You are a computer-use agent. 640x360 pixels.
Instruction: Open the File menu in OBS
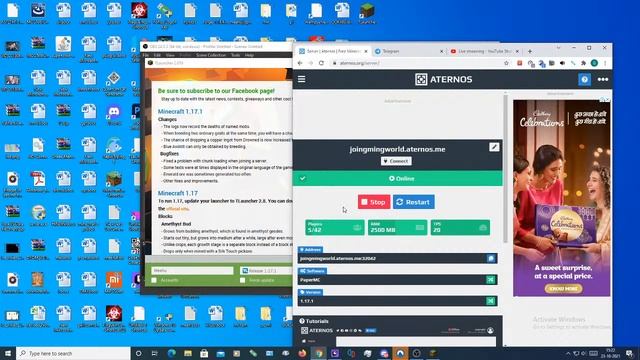(x=146, y=55)
